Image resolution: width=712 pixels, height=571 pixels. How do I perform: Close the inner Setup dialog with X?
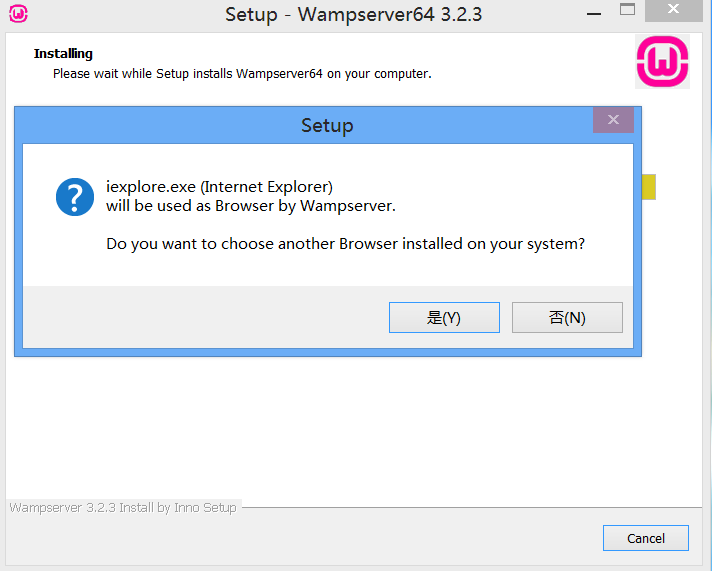[613, 120]
